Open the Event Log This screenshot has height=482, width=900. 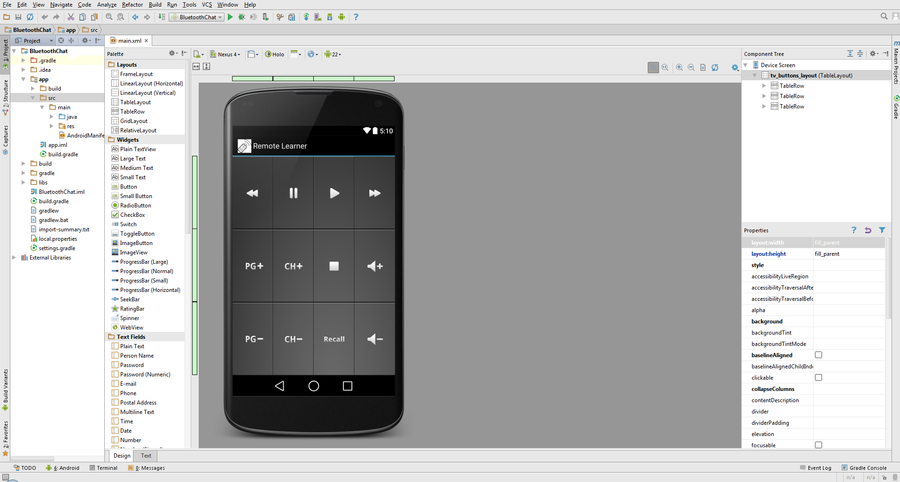(x=815, y=468)
